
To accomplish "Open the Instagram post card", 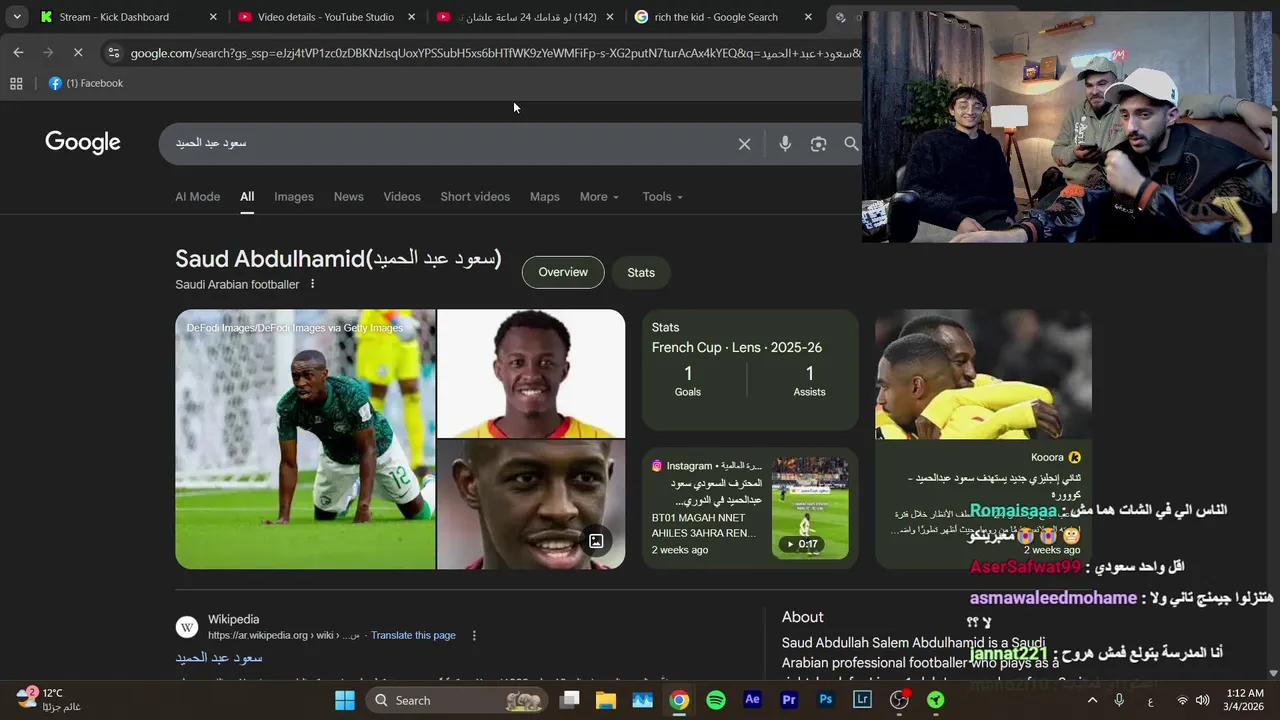I will click(x=750, y=508).
